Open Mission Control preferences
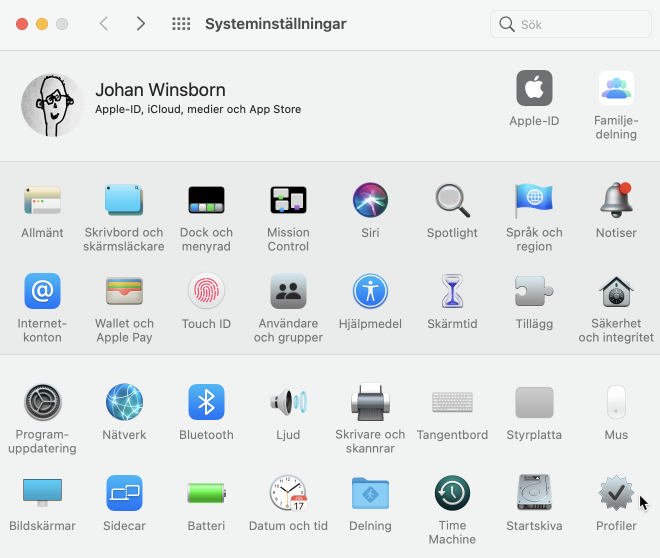The image size is (660, 558). pyautogui.click(x=288, y=200)
